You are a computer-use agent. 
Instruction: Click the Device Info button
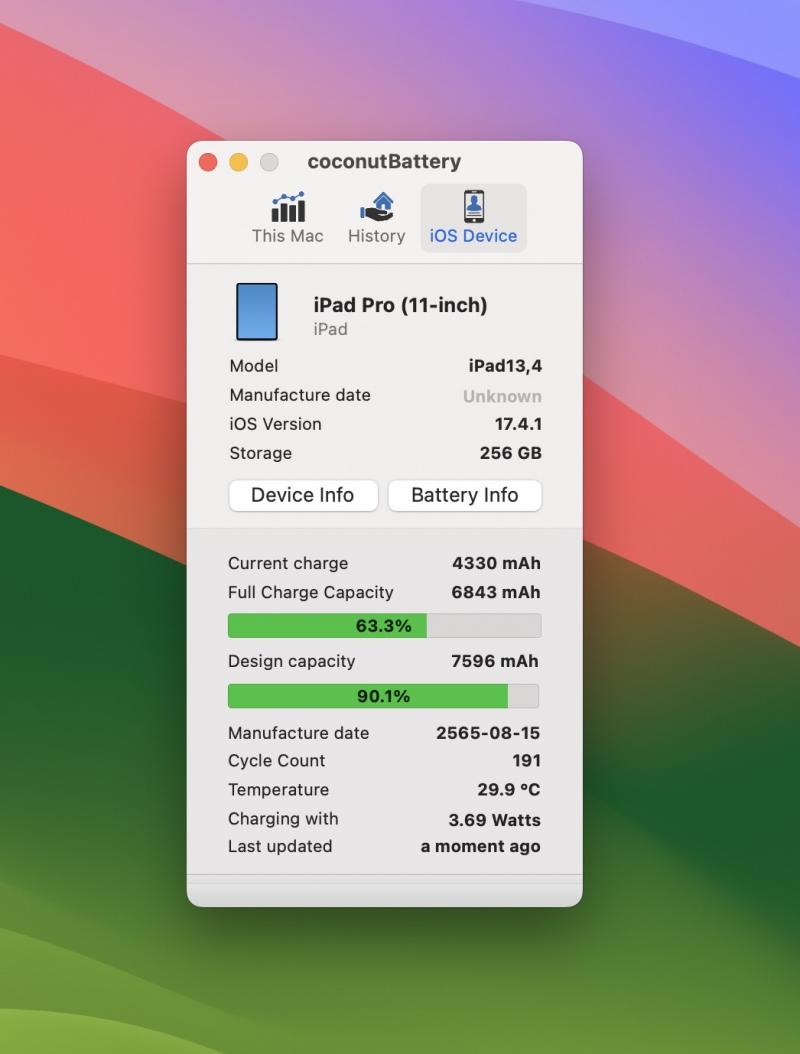[303, 495]
